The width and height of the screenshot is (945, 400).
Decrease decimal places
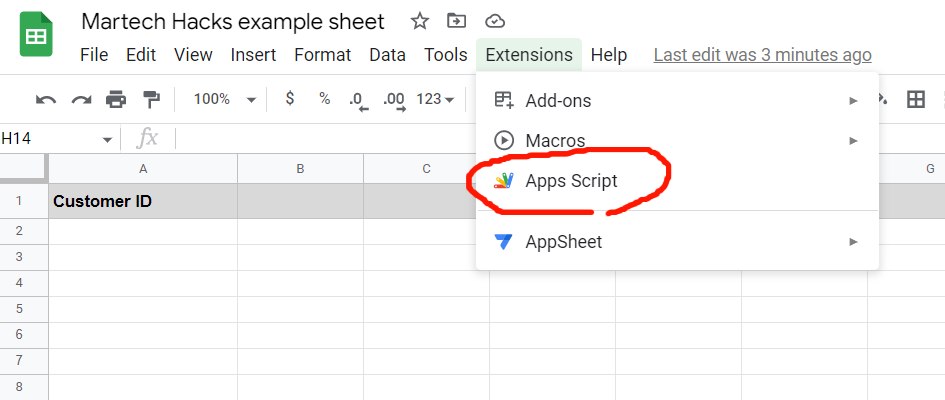coord(359,101)
